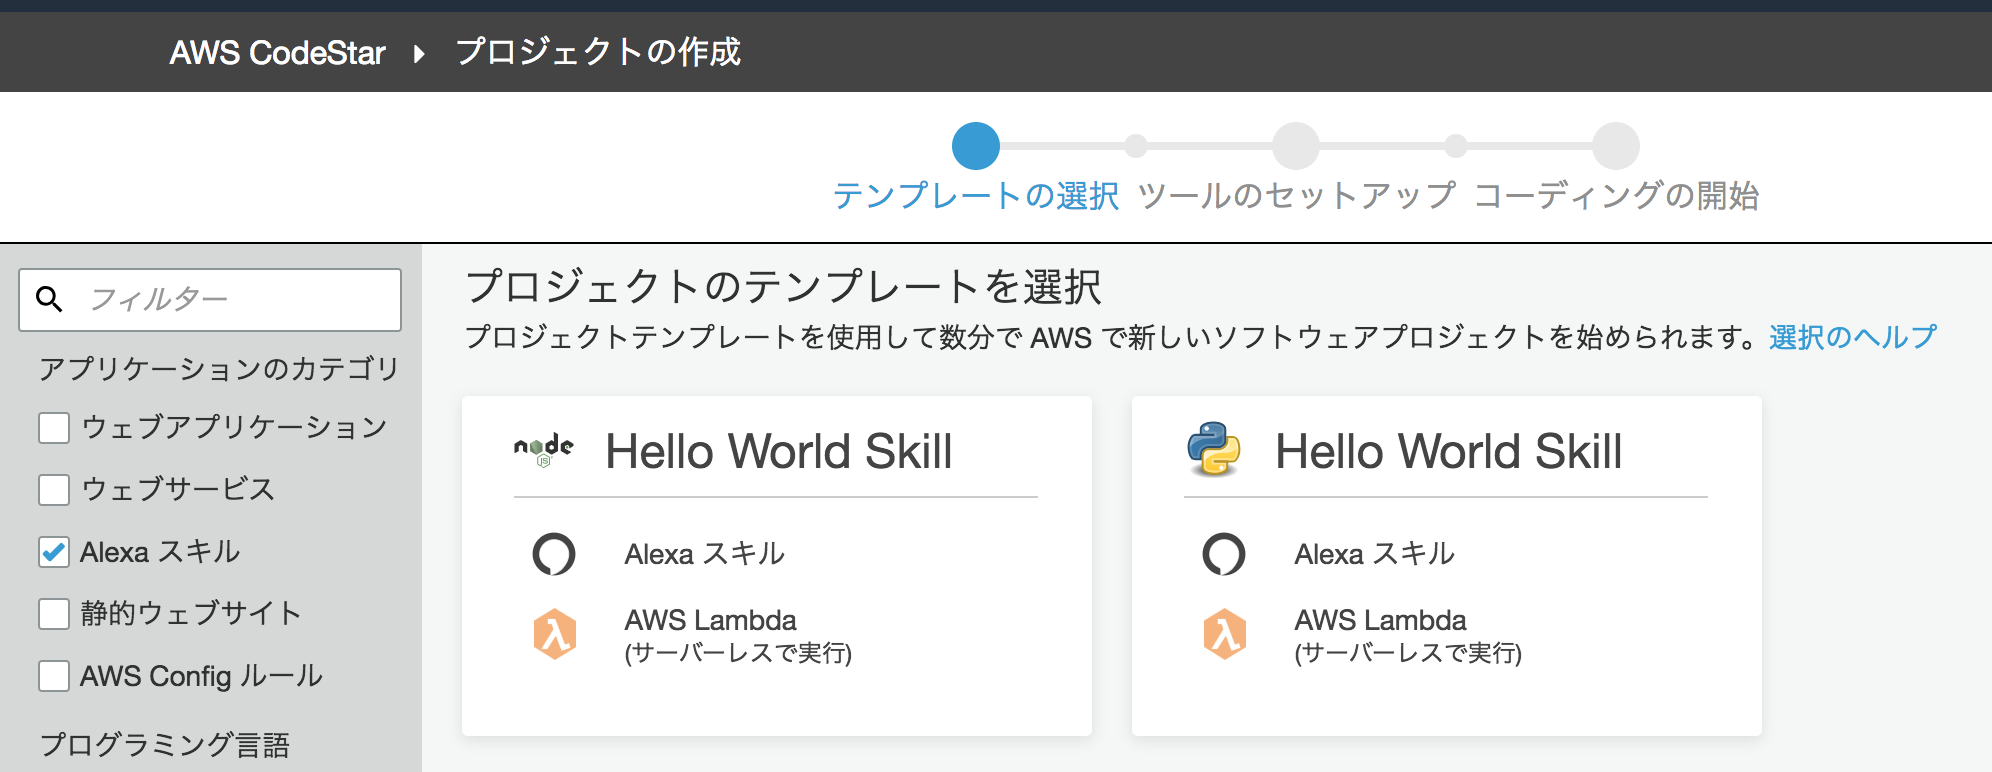Click AWS Lambda icon in the Node.js card
The image size is (1992, 772).
pyautogui.click(x=554, y=634)
